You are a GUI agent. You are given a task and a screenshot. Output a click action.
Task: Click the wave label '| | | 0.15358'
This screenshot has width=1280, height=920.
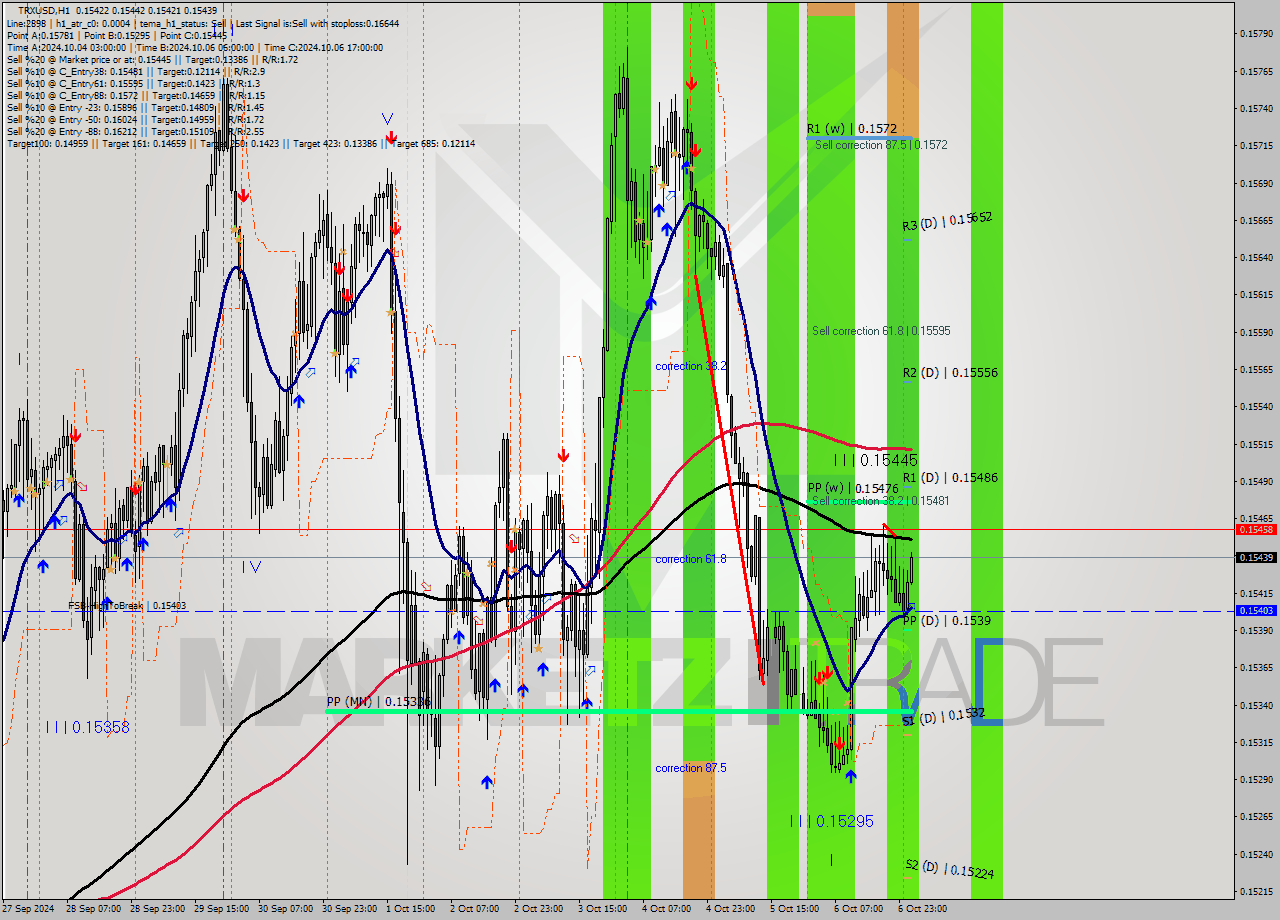point(88,727)
